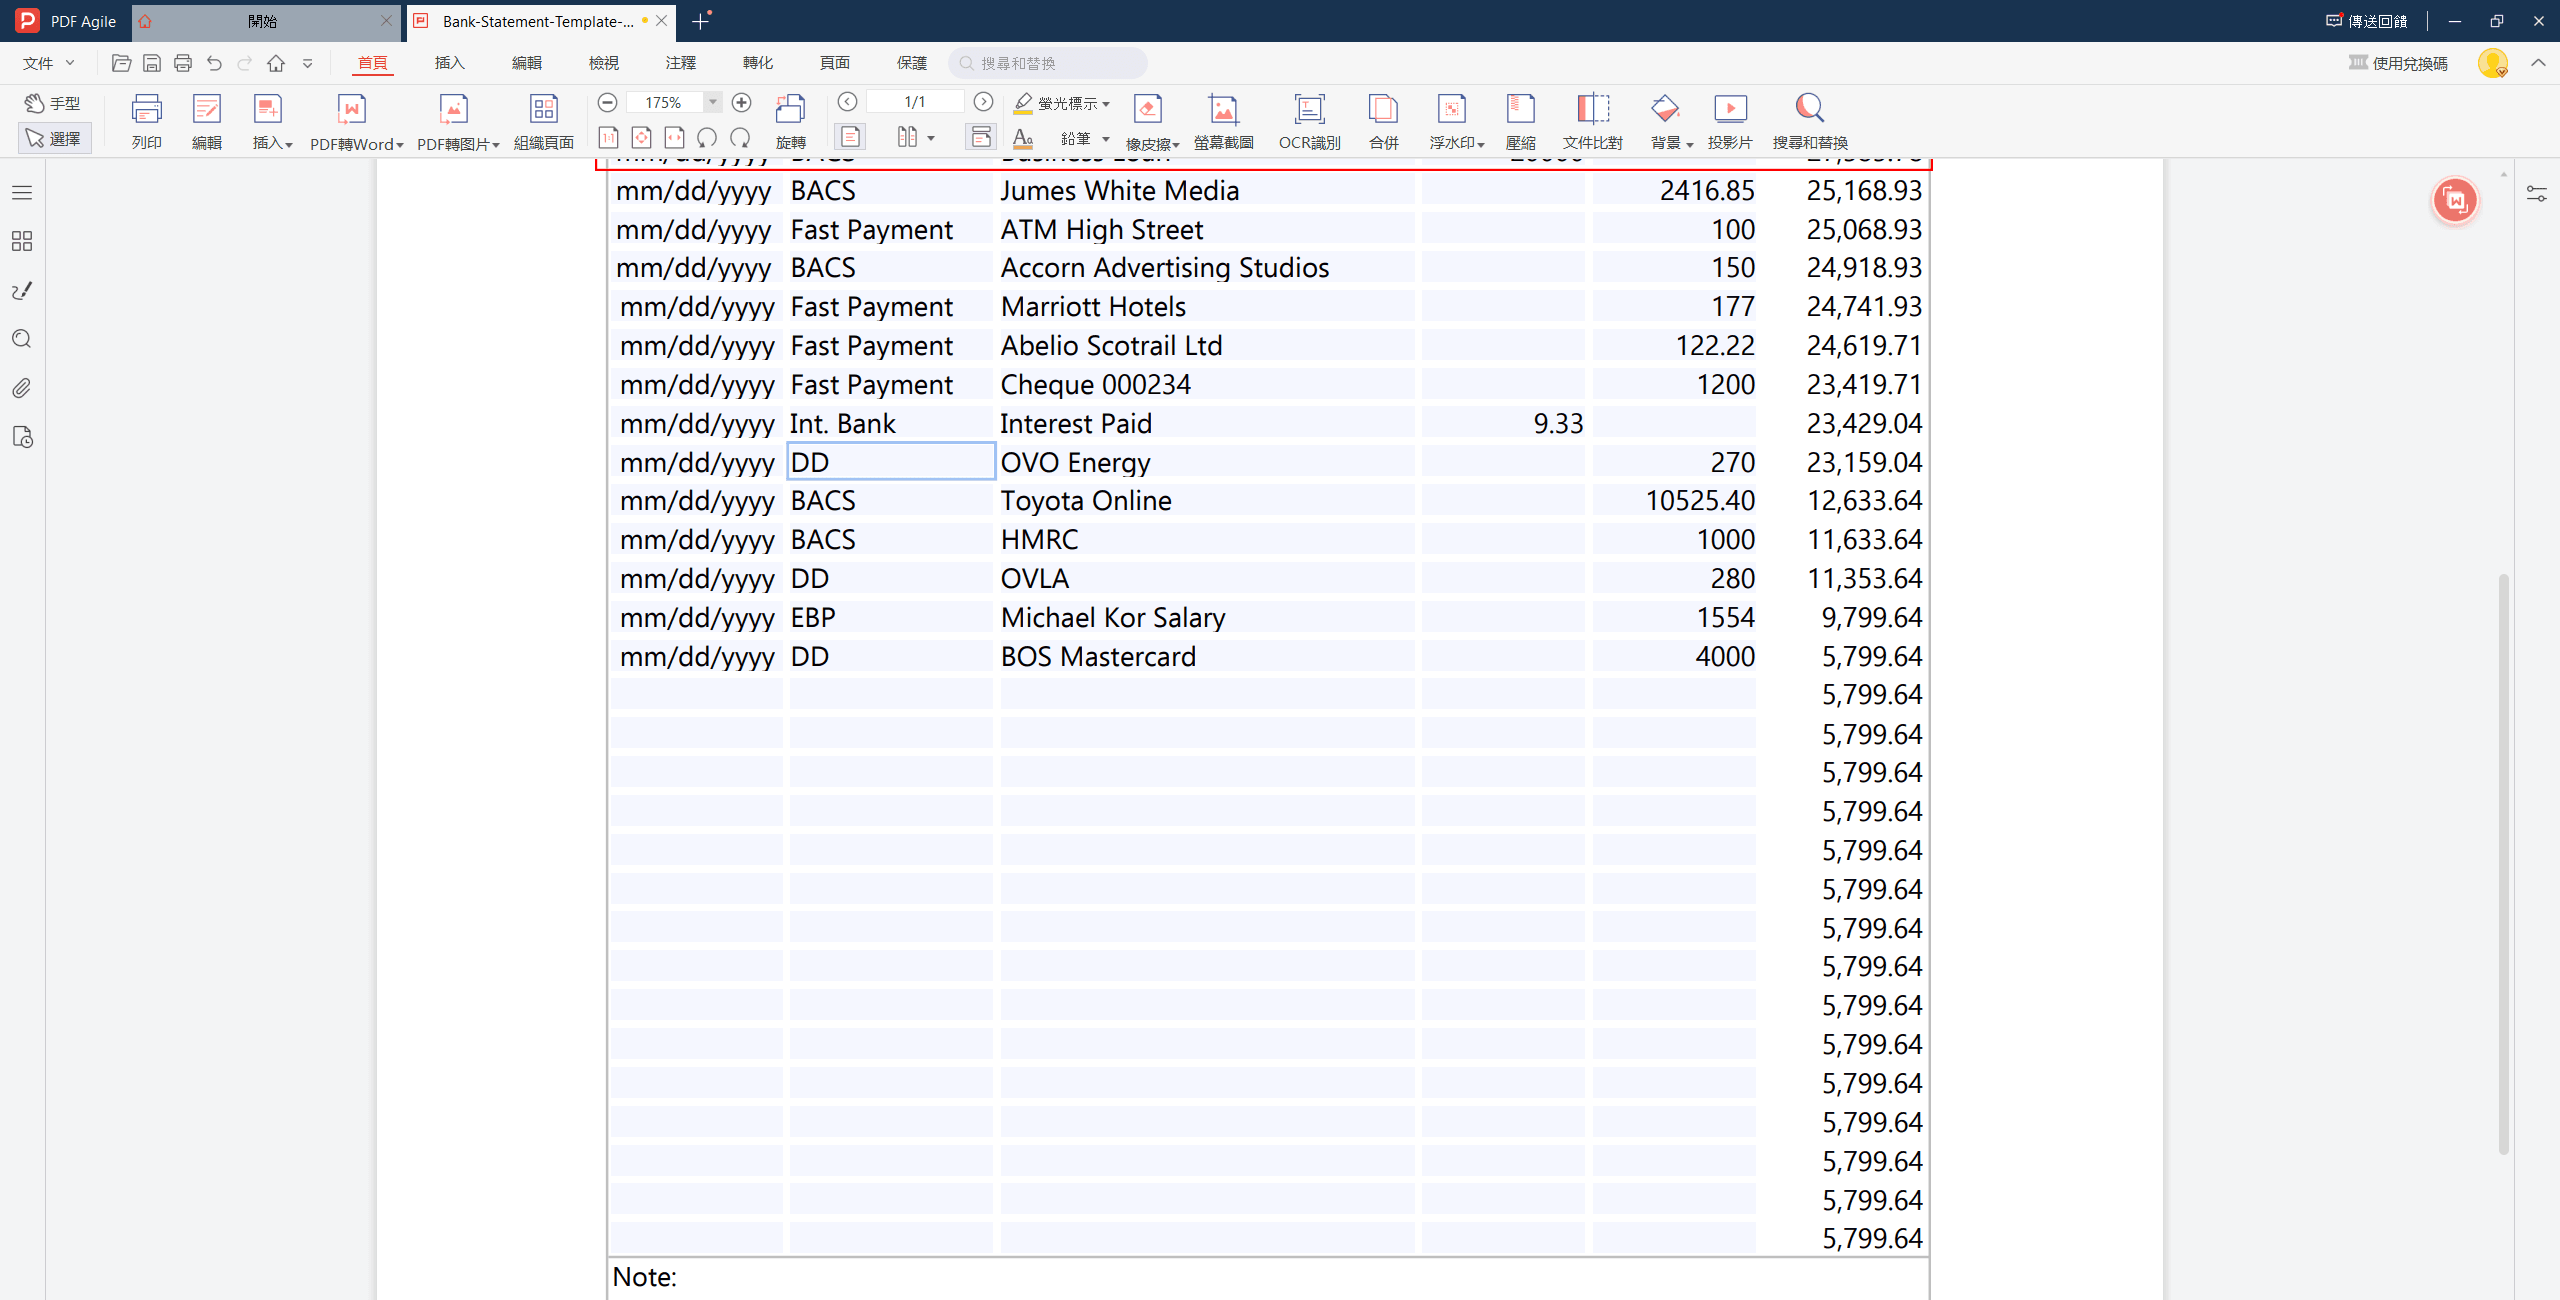Zoom in with the plus icon
Viewport: 2560px width, 1300px height.
[741, 102]
